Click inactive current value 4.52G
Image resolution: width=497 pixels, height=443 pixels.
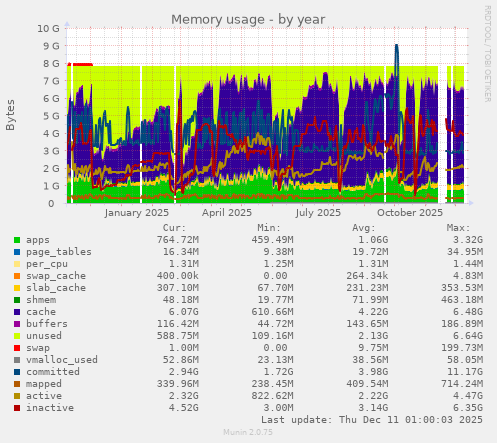[x=184, y=408]
